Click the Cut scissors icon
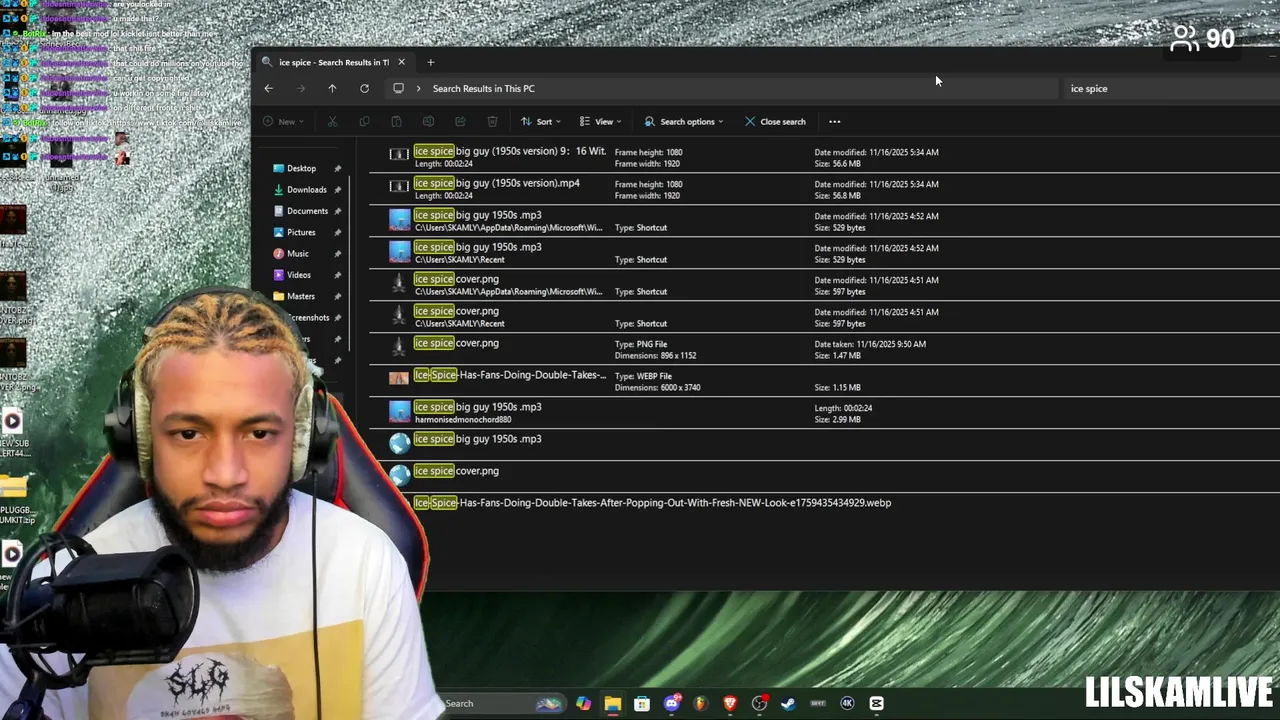This screenshot has width=1280, height=720. point(332,122)
